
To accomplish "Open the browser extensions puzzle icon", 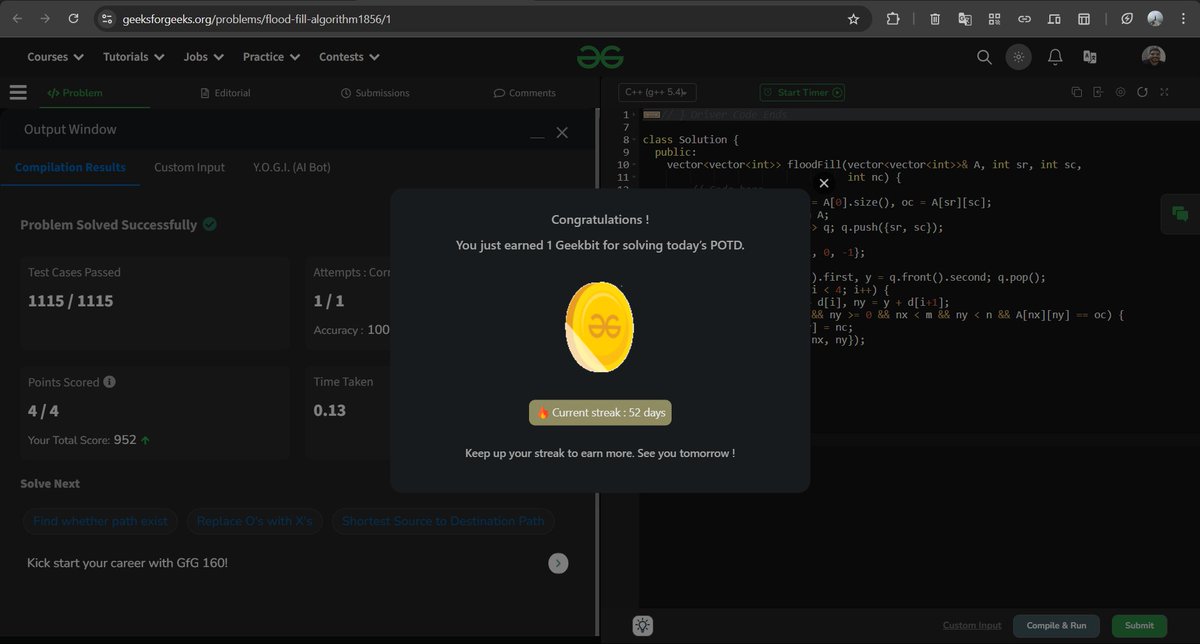I will tap(893, 18).
